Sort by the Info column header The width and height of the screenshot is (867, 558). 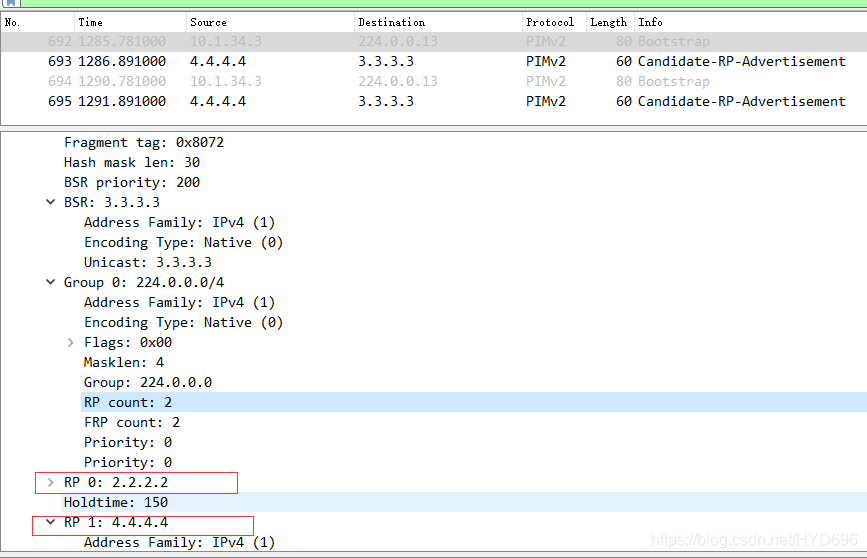click(751, 22)
